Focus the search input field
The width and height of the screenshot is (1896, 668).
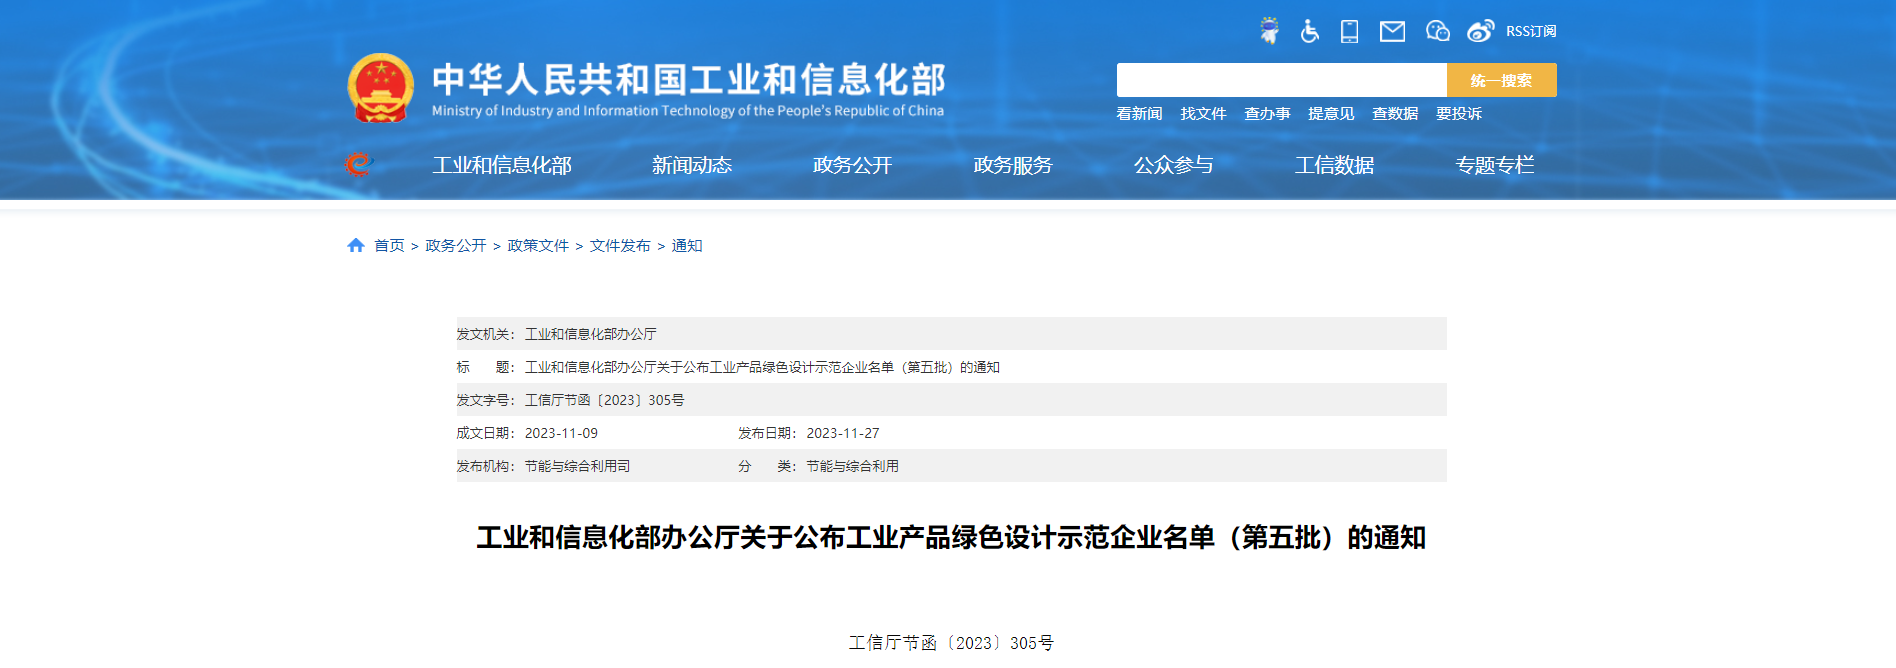click(1281, 80)
